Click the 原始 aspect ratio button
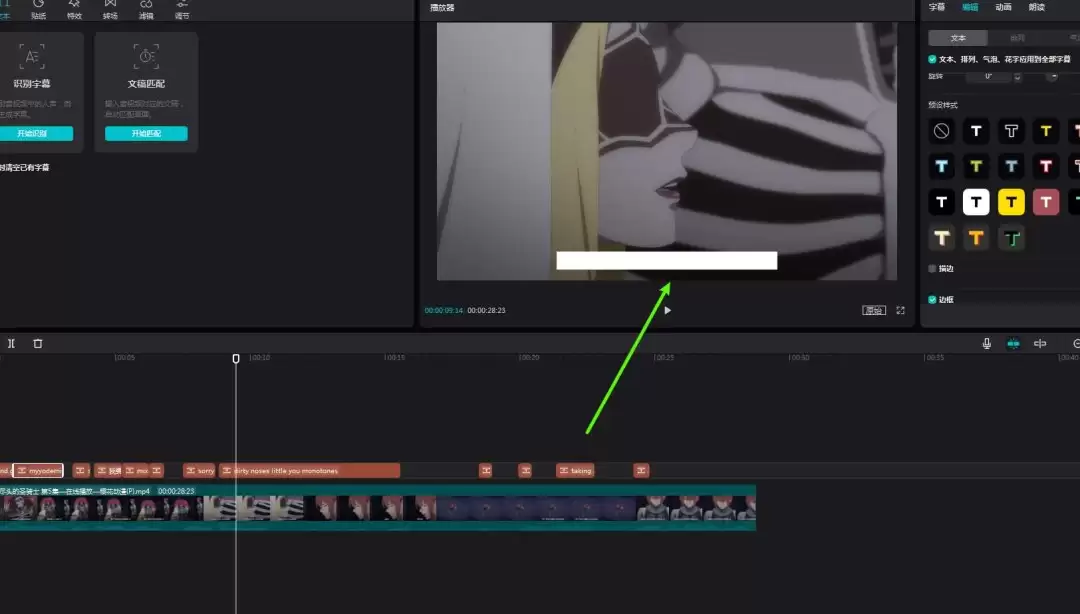Viewport: 1080px width, 614px height. pos(874,310)
